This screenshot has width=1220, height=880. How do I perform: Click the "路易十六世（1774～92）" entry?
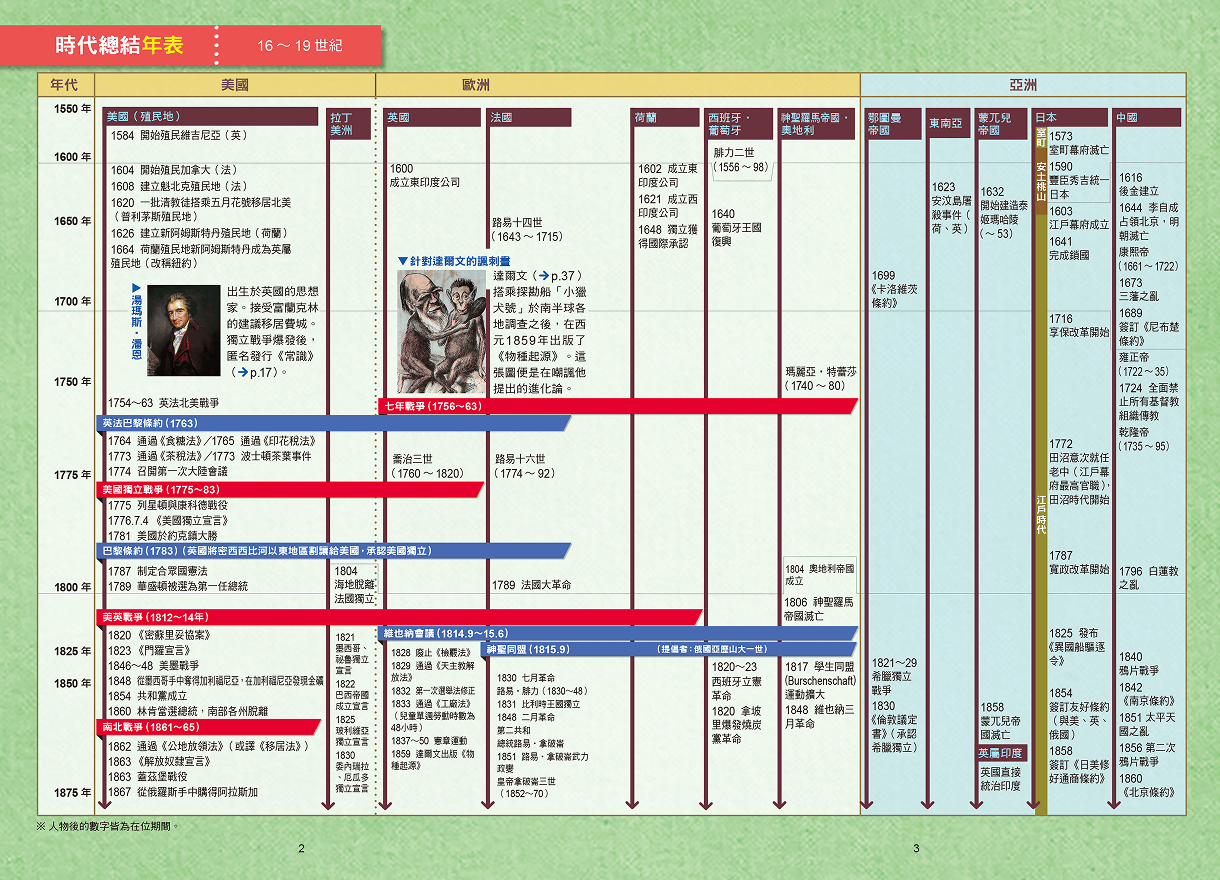[525, 466]
